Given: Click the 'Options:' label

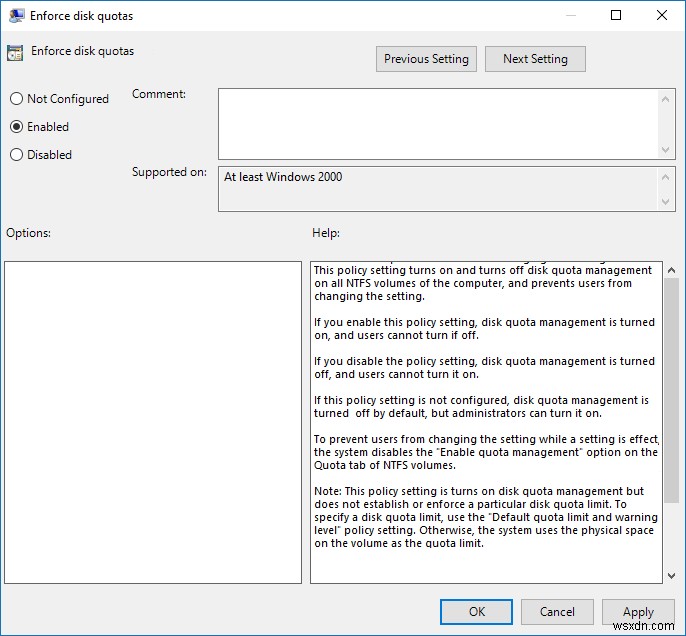Looking at the screenshot, I should point(28,233).
